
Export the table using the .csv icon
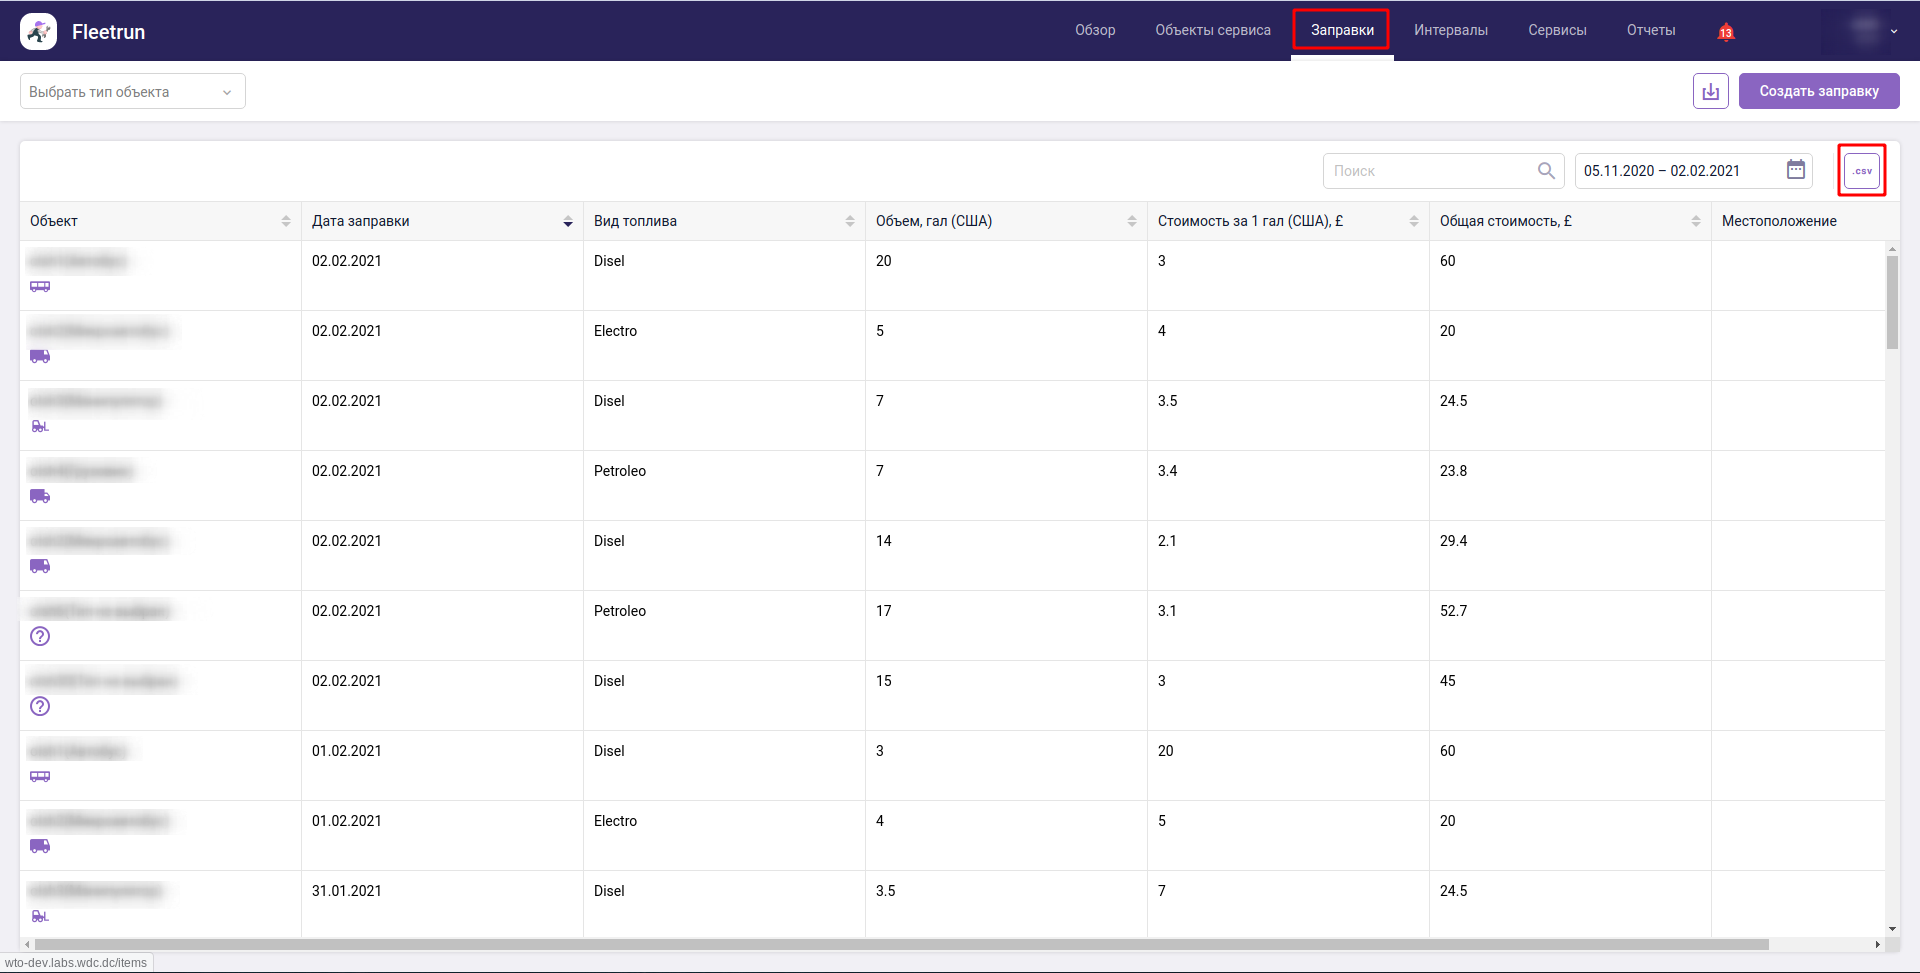[1861, 171]
